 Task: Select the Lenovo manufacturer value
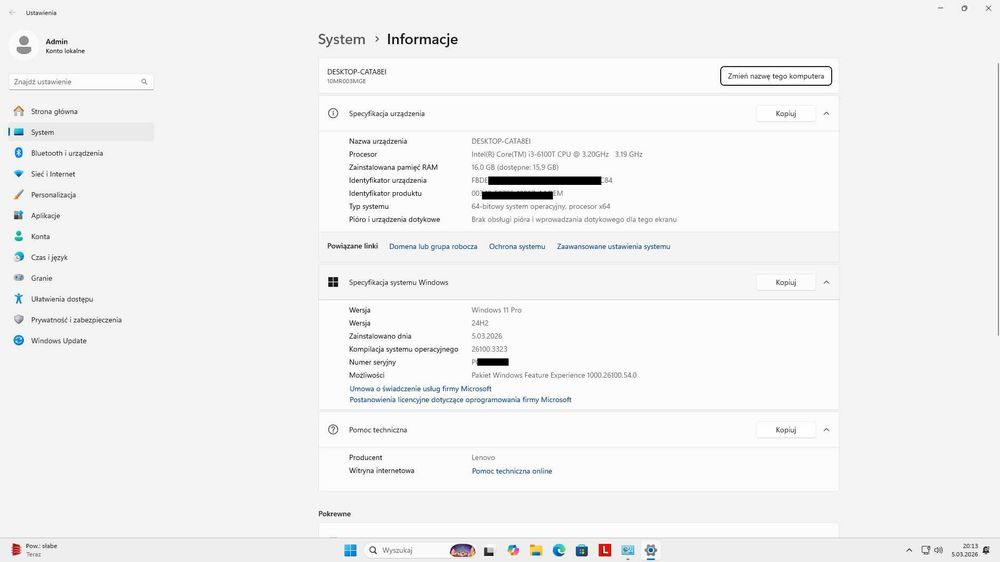tap(483, 457)
